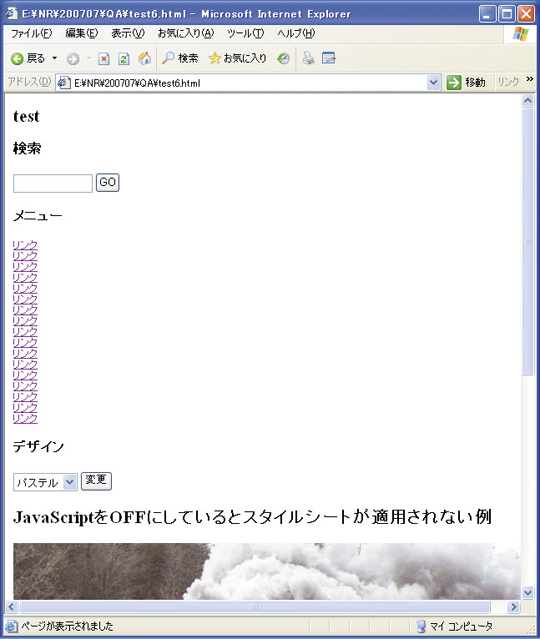
Task: Click the History icon in toolbar
Action: point(283,59)
